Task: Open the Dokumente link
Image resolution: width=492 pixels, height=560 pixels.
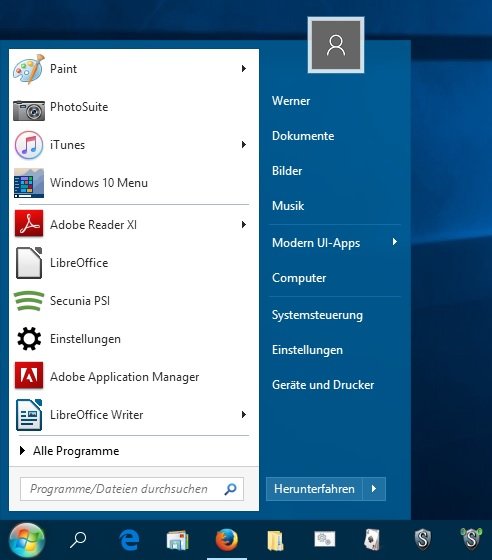Action: click(303, 136)
